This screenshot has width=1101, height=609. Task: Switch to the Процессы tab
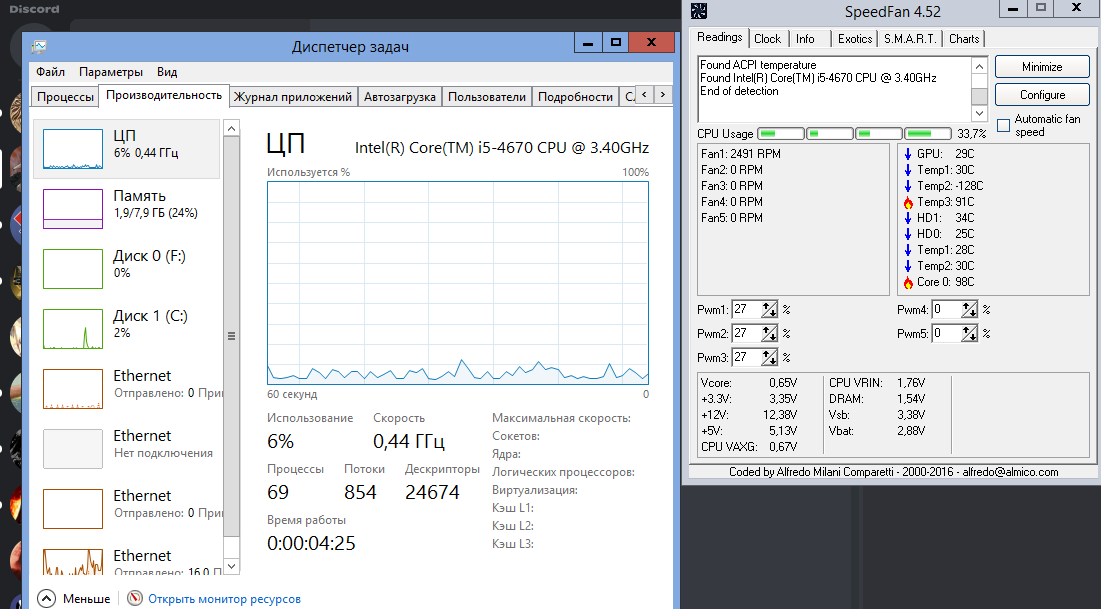65,97
